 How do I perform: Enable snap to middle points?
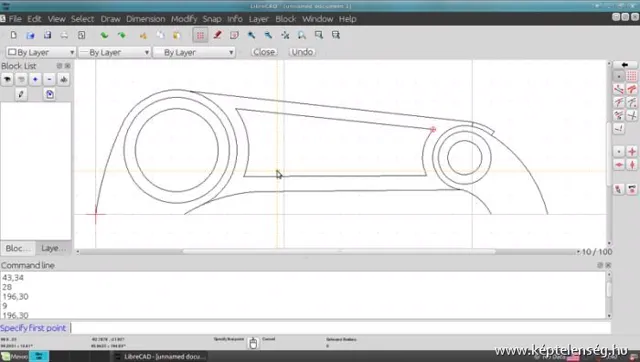click(632, 102)
